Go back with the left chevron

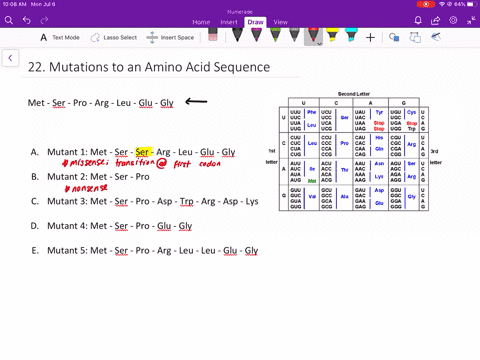(x=10, y=58)
